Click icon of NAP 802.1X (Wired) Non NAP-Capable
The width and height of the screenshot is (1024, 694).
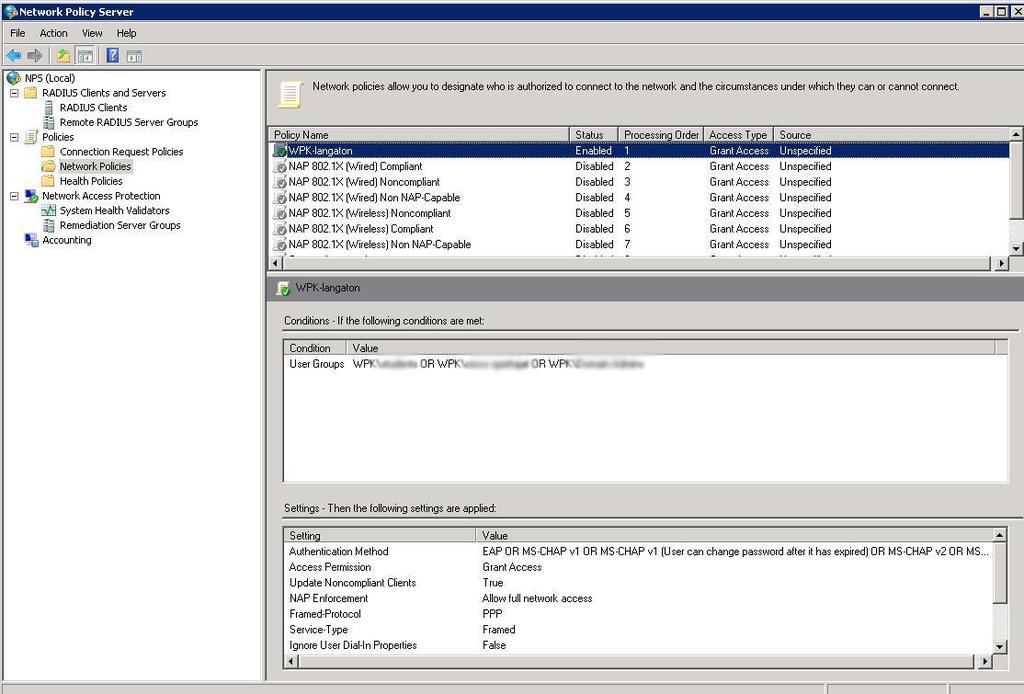[x=280, y=198]
